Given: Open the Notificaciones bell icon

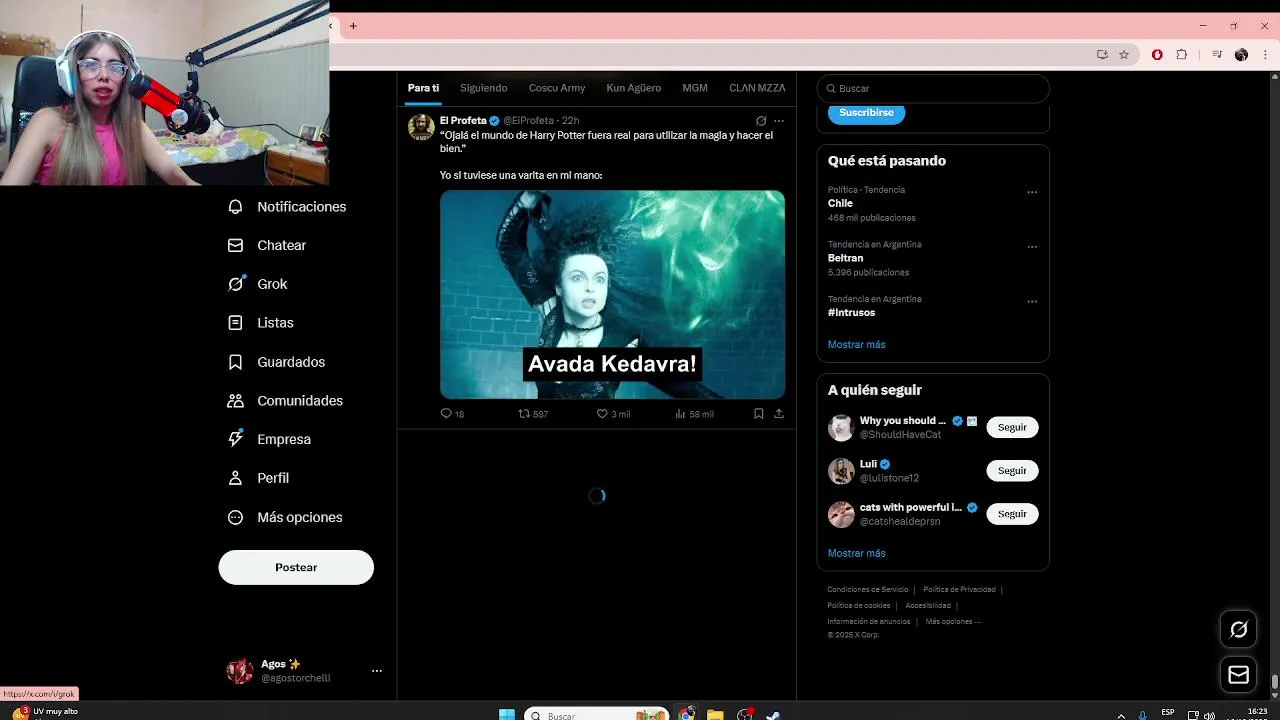Looking at the screenshot, I should [235, 207].
